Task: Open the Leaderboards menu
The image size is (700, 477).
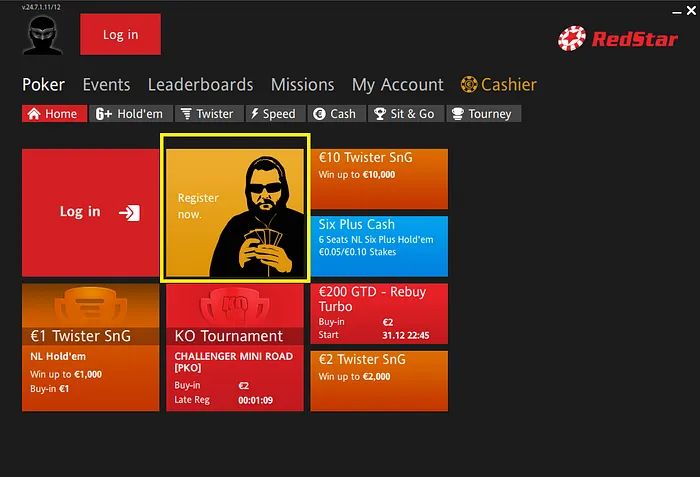Action: [x=200, y=84]
